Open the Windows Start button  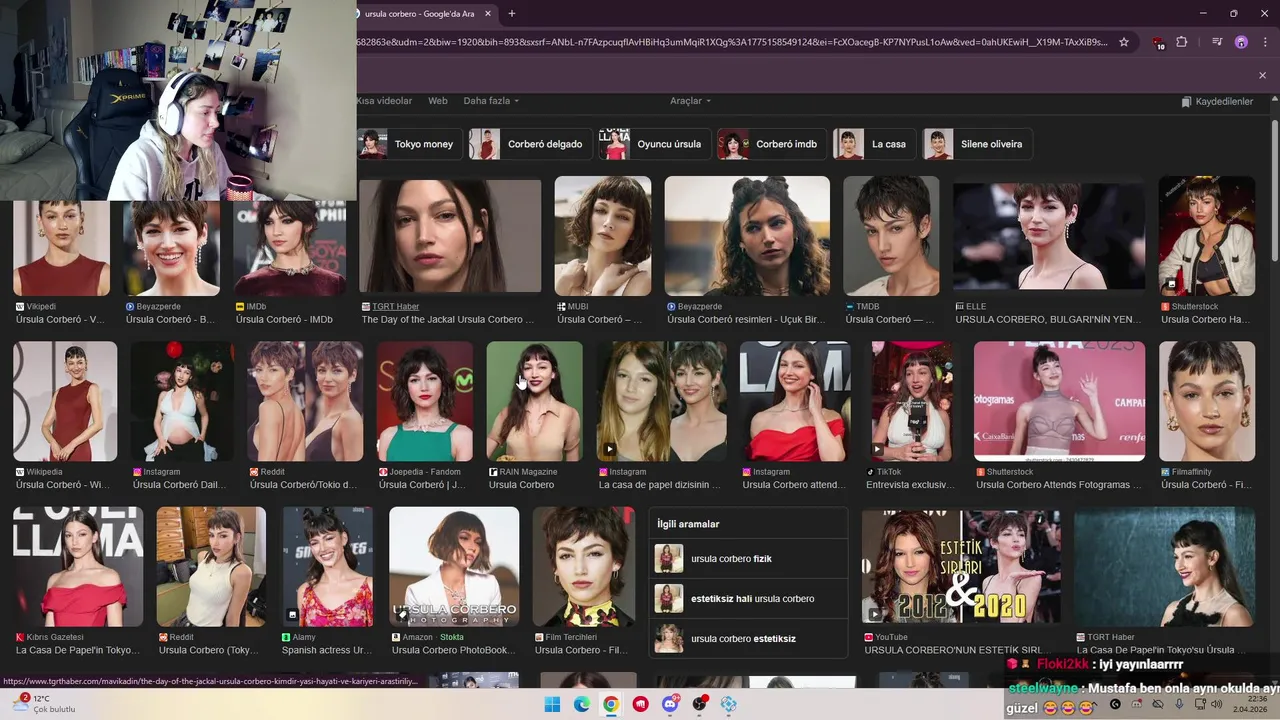pyautogui.click(x=552, y=704)
